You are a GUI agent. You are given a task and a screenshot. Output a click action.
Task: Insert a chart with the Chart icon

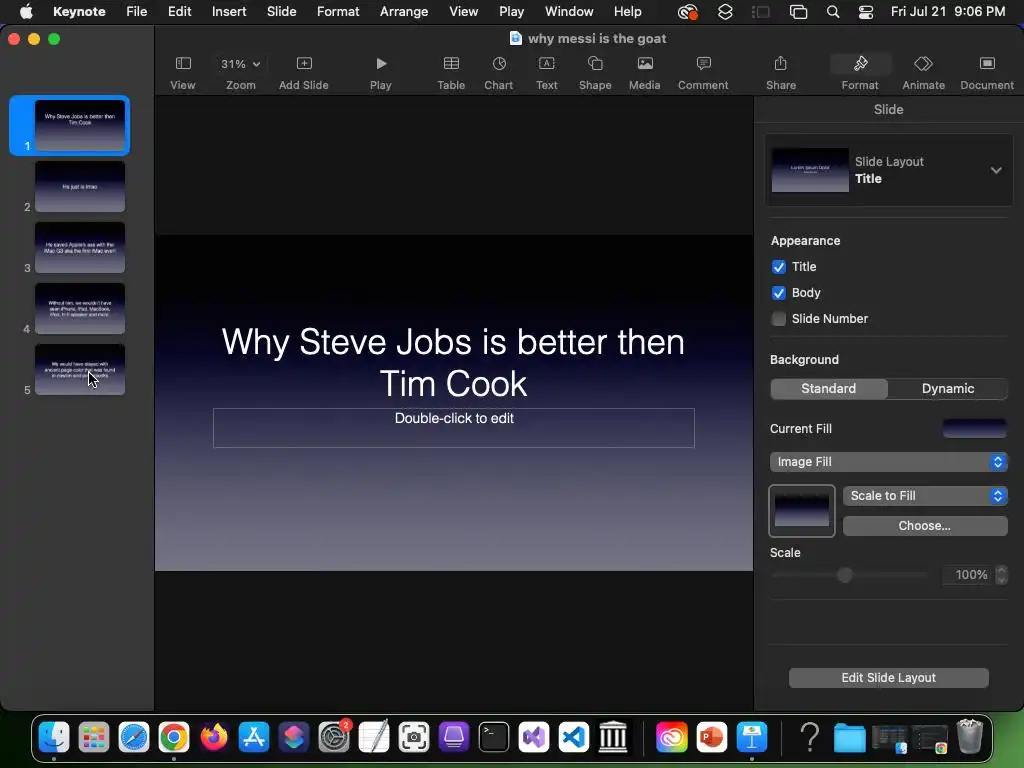[x=499, y=63]
